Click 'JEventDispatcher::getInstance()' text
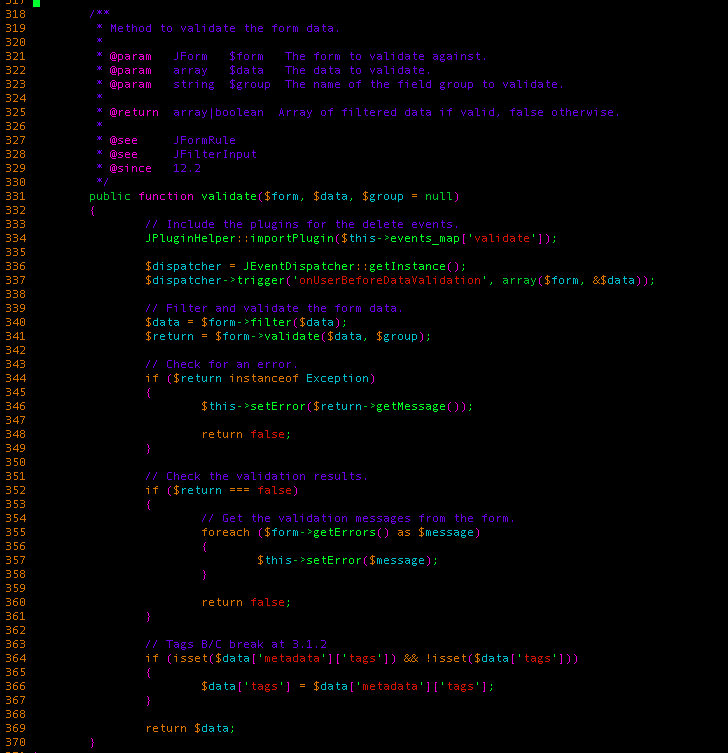This screenshot has height=753, width=728. point(352,267)
